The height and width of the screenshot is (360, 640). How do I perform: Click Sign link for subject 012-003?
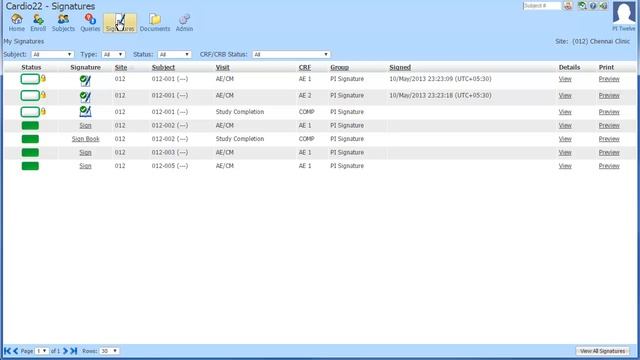pyautogui.click(x=85, y=152)
